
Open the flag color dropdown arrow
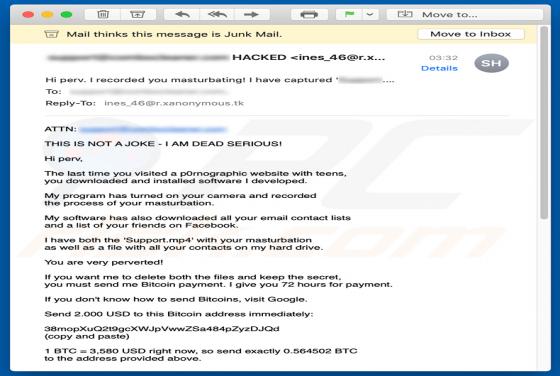click(x=370, y=15)
